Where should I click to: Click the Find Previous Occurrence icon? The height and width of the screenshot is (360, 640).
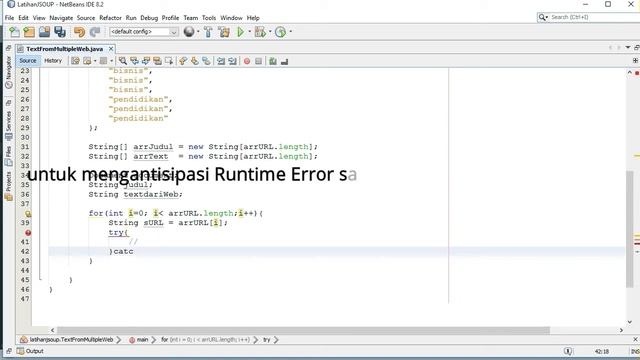pyautogui.click(x=134, y=61)
